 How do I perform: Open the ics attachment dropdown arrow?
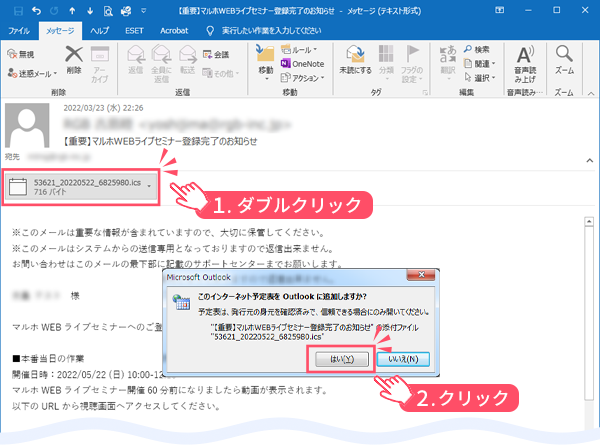[149, 186]
